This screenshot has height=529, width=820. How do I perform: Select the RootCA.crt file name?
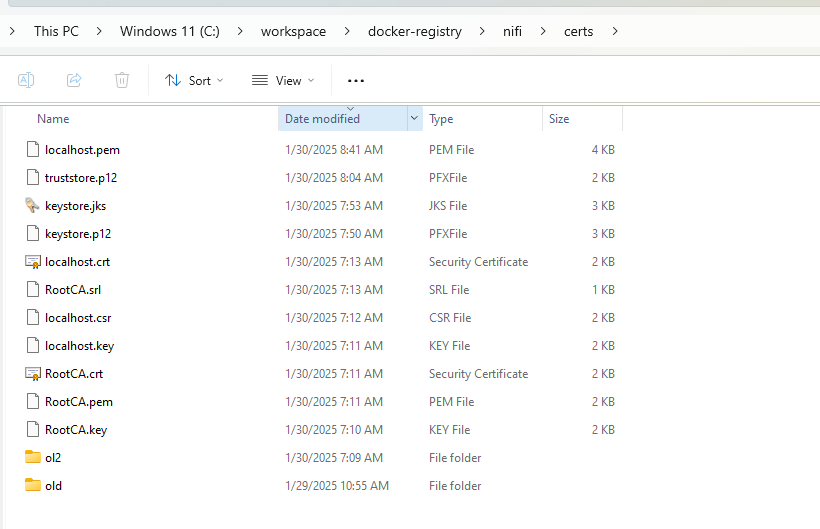[x=74, y=374]
